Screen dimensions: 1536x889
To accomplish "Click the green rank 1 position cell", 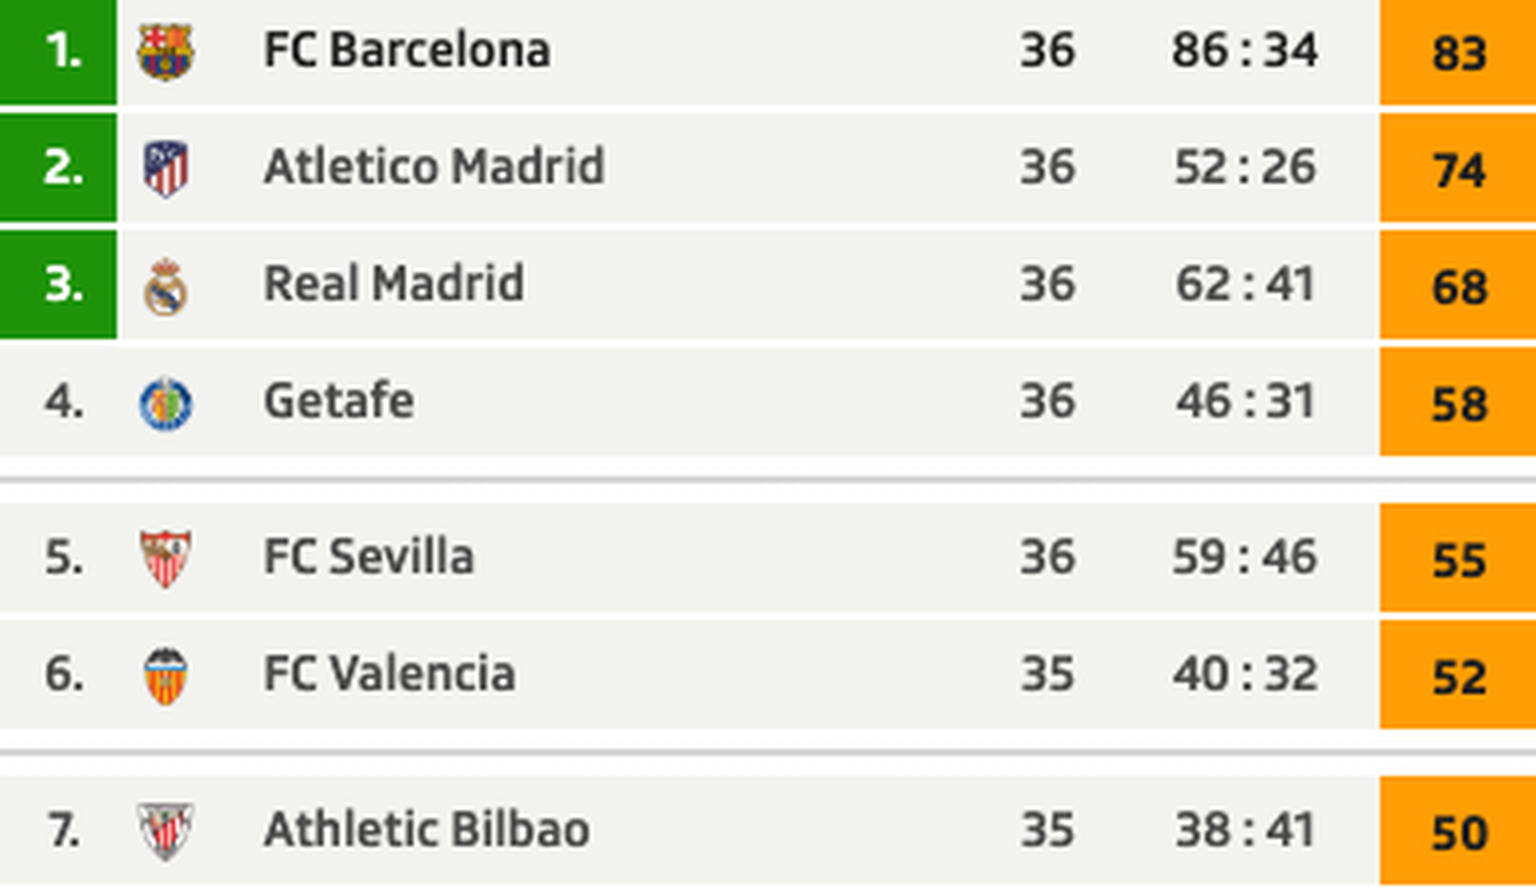I will 58,51.
